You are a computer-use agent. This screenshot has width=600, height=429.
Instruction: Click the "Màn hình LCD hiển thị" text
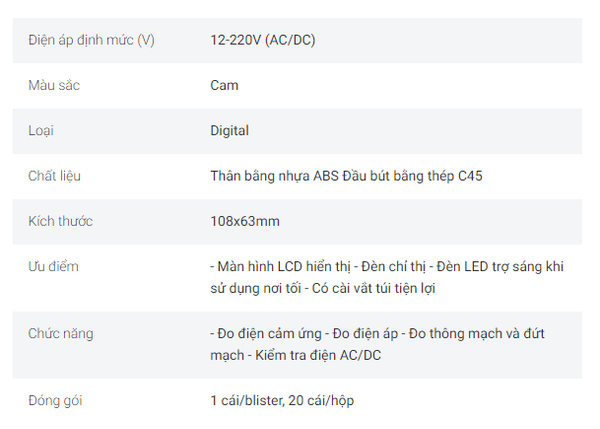[284, 267]
